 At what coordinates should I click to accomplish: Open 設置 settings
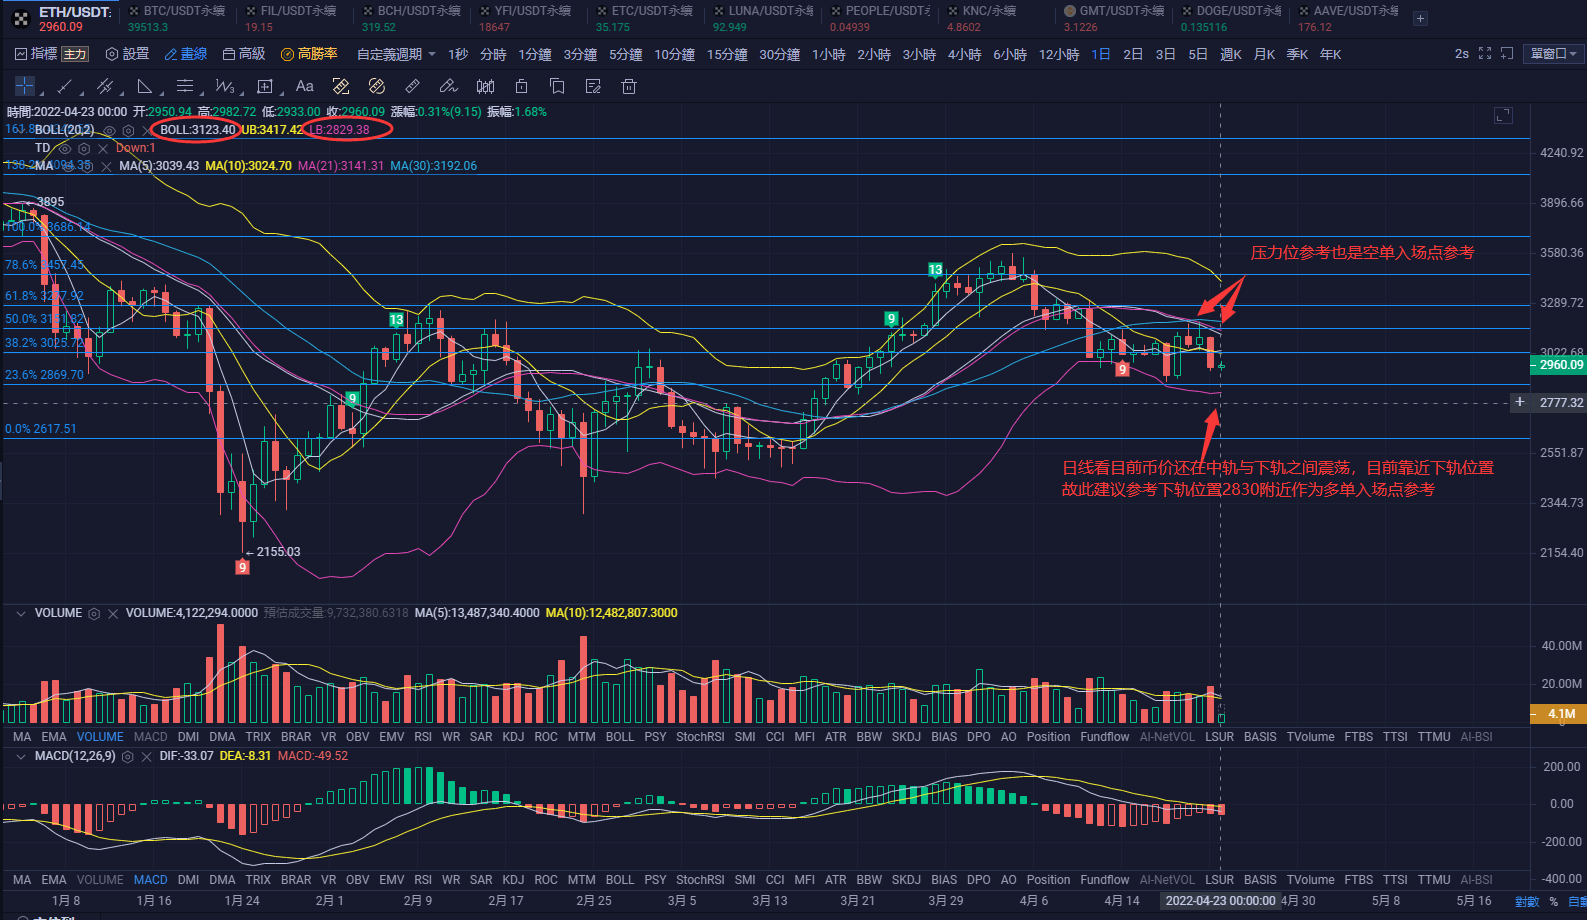click(127, 54)
